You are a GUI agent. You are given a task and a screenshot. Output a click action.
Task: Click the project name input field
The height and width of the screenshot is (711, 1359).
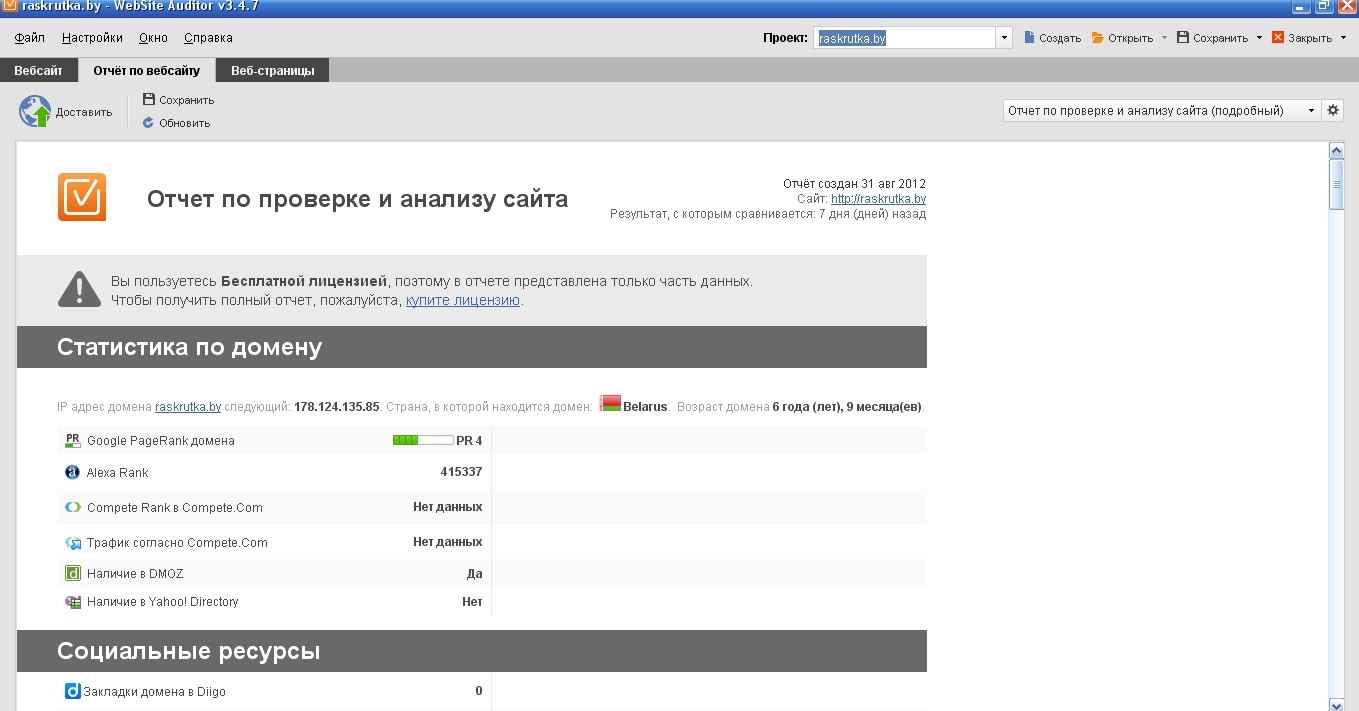pyautogui.click(x=904, y=38)
